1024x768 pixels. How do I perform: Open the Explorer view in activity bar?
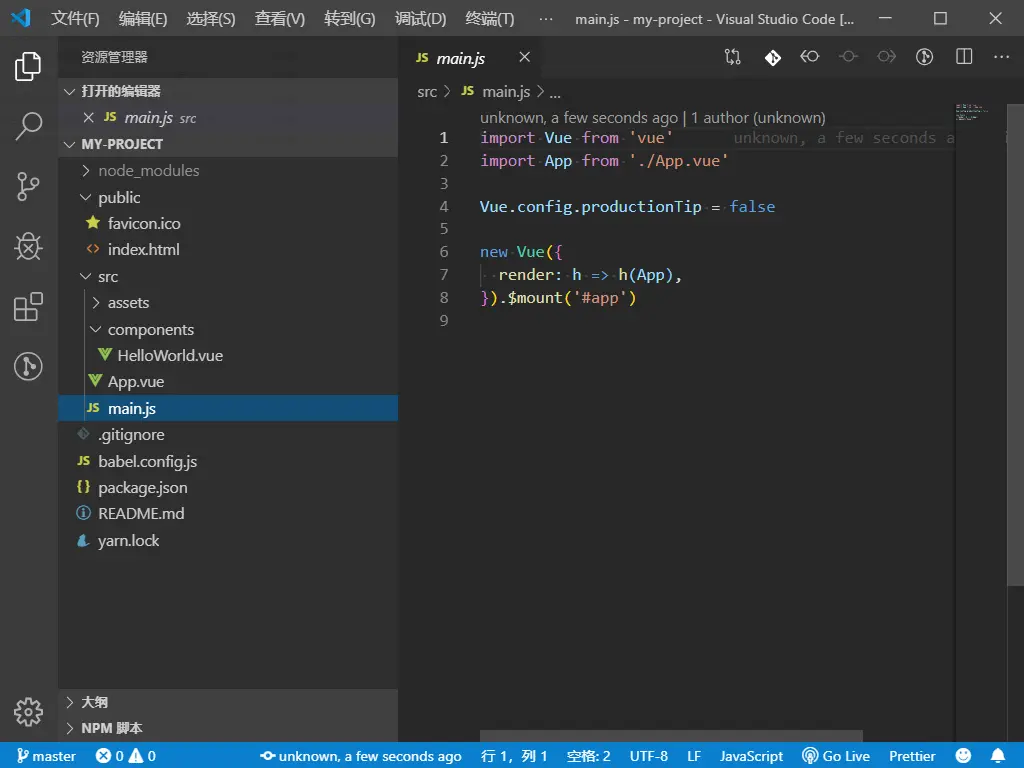(x=28, y=66)
